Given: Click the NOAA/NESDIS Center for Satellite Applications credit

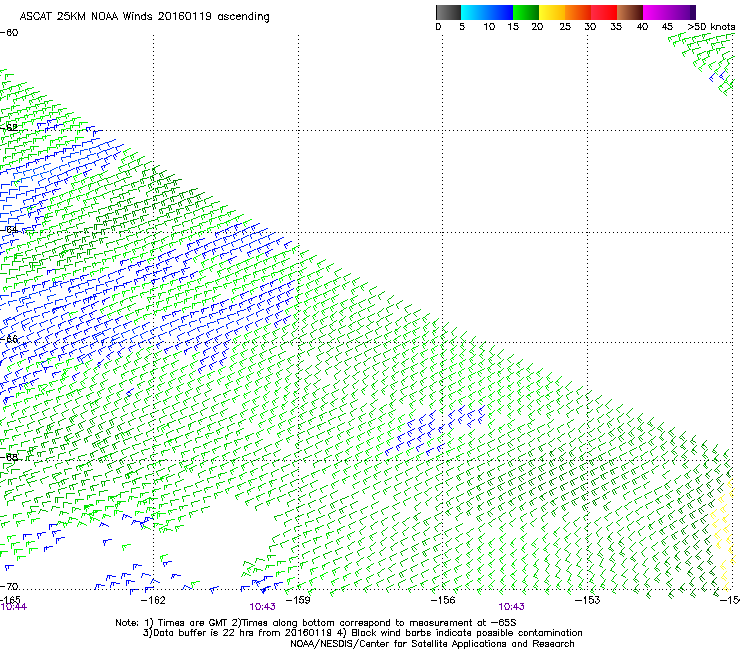Looking at the screenshot, I should coord(432,644).
